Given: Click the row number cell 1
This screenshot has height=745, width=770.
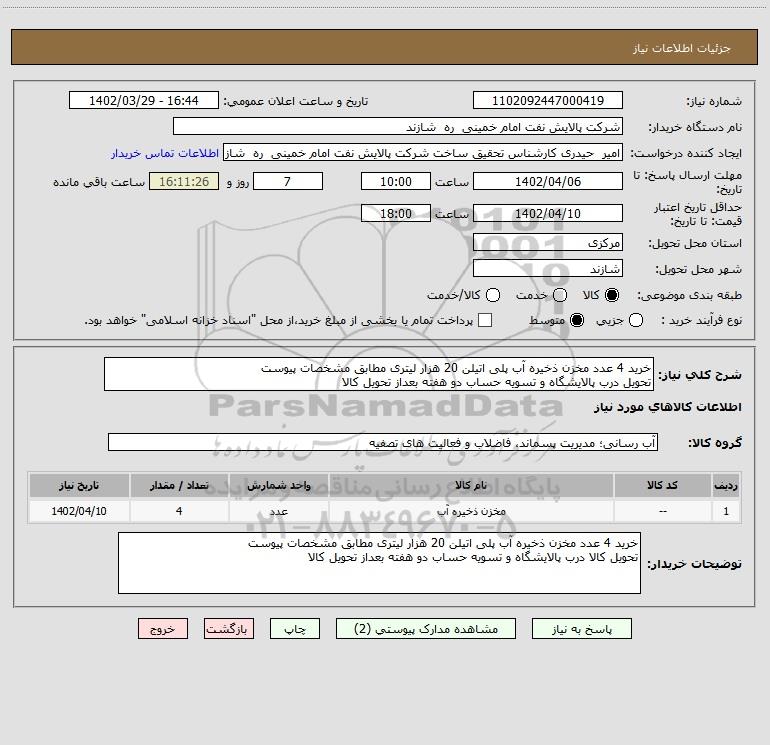Looking at the screenshot, I should (x=726, y=511).
